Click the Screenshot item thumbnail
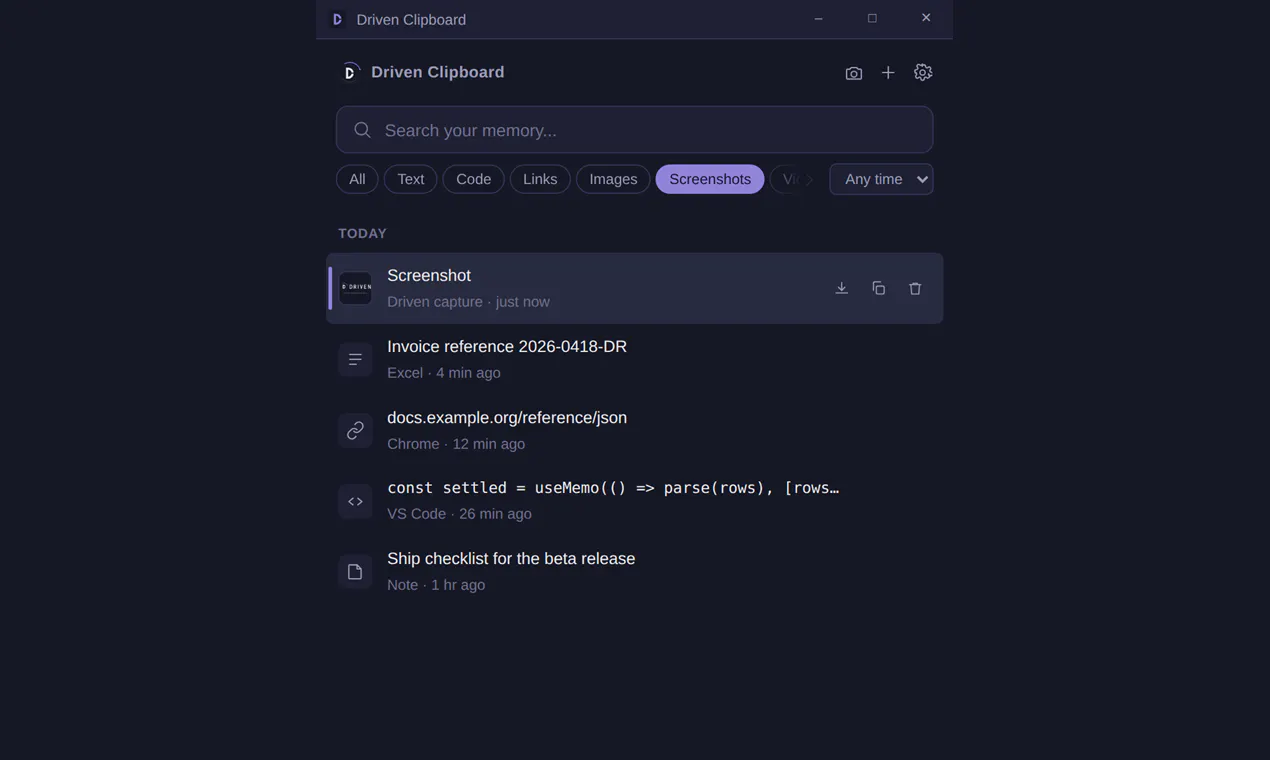 (x=355, y=288)
